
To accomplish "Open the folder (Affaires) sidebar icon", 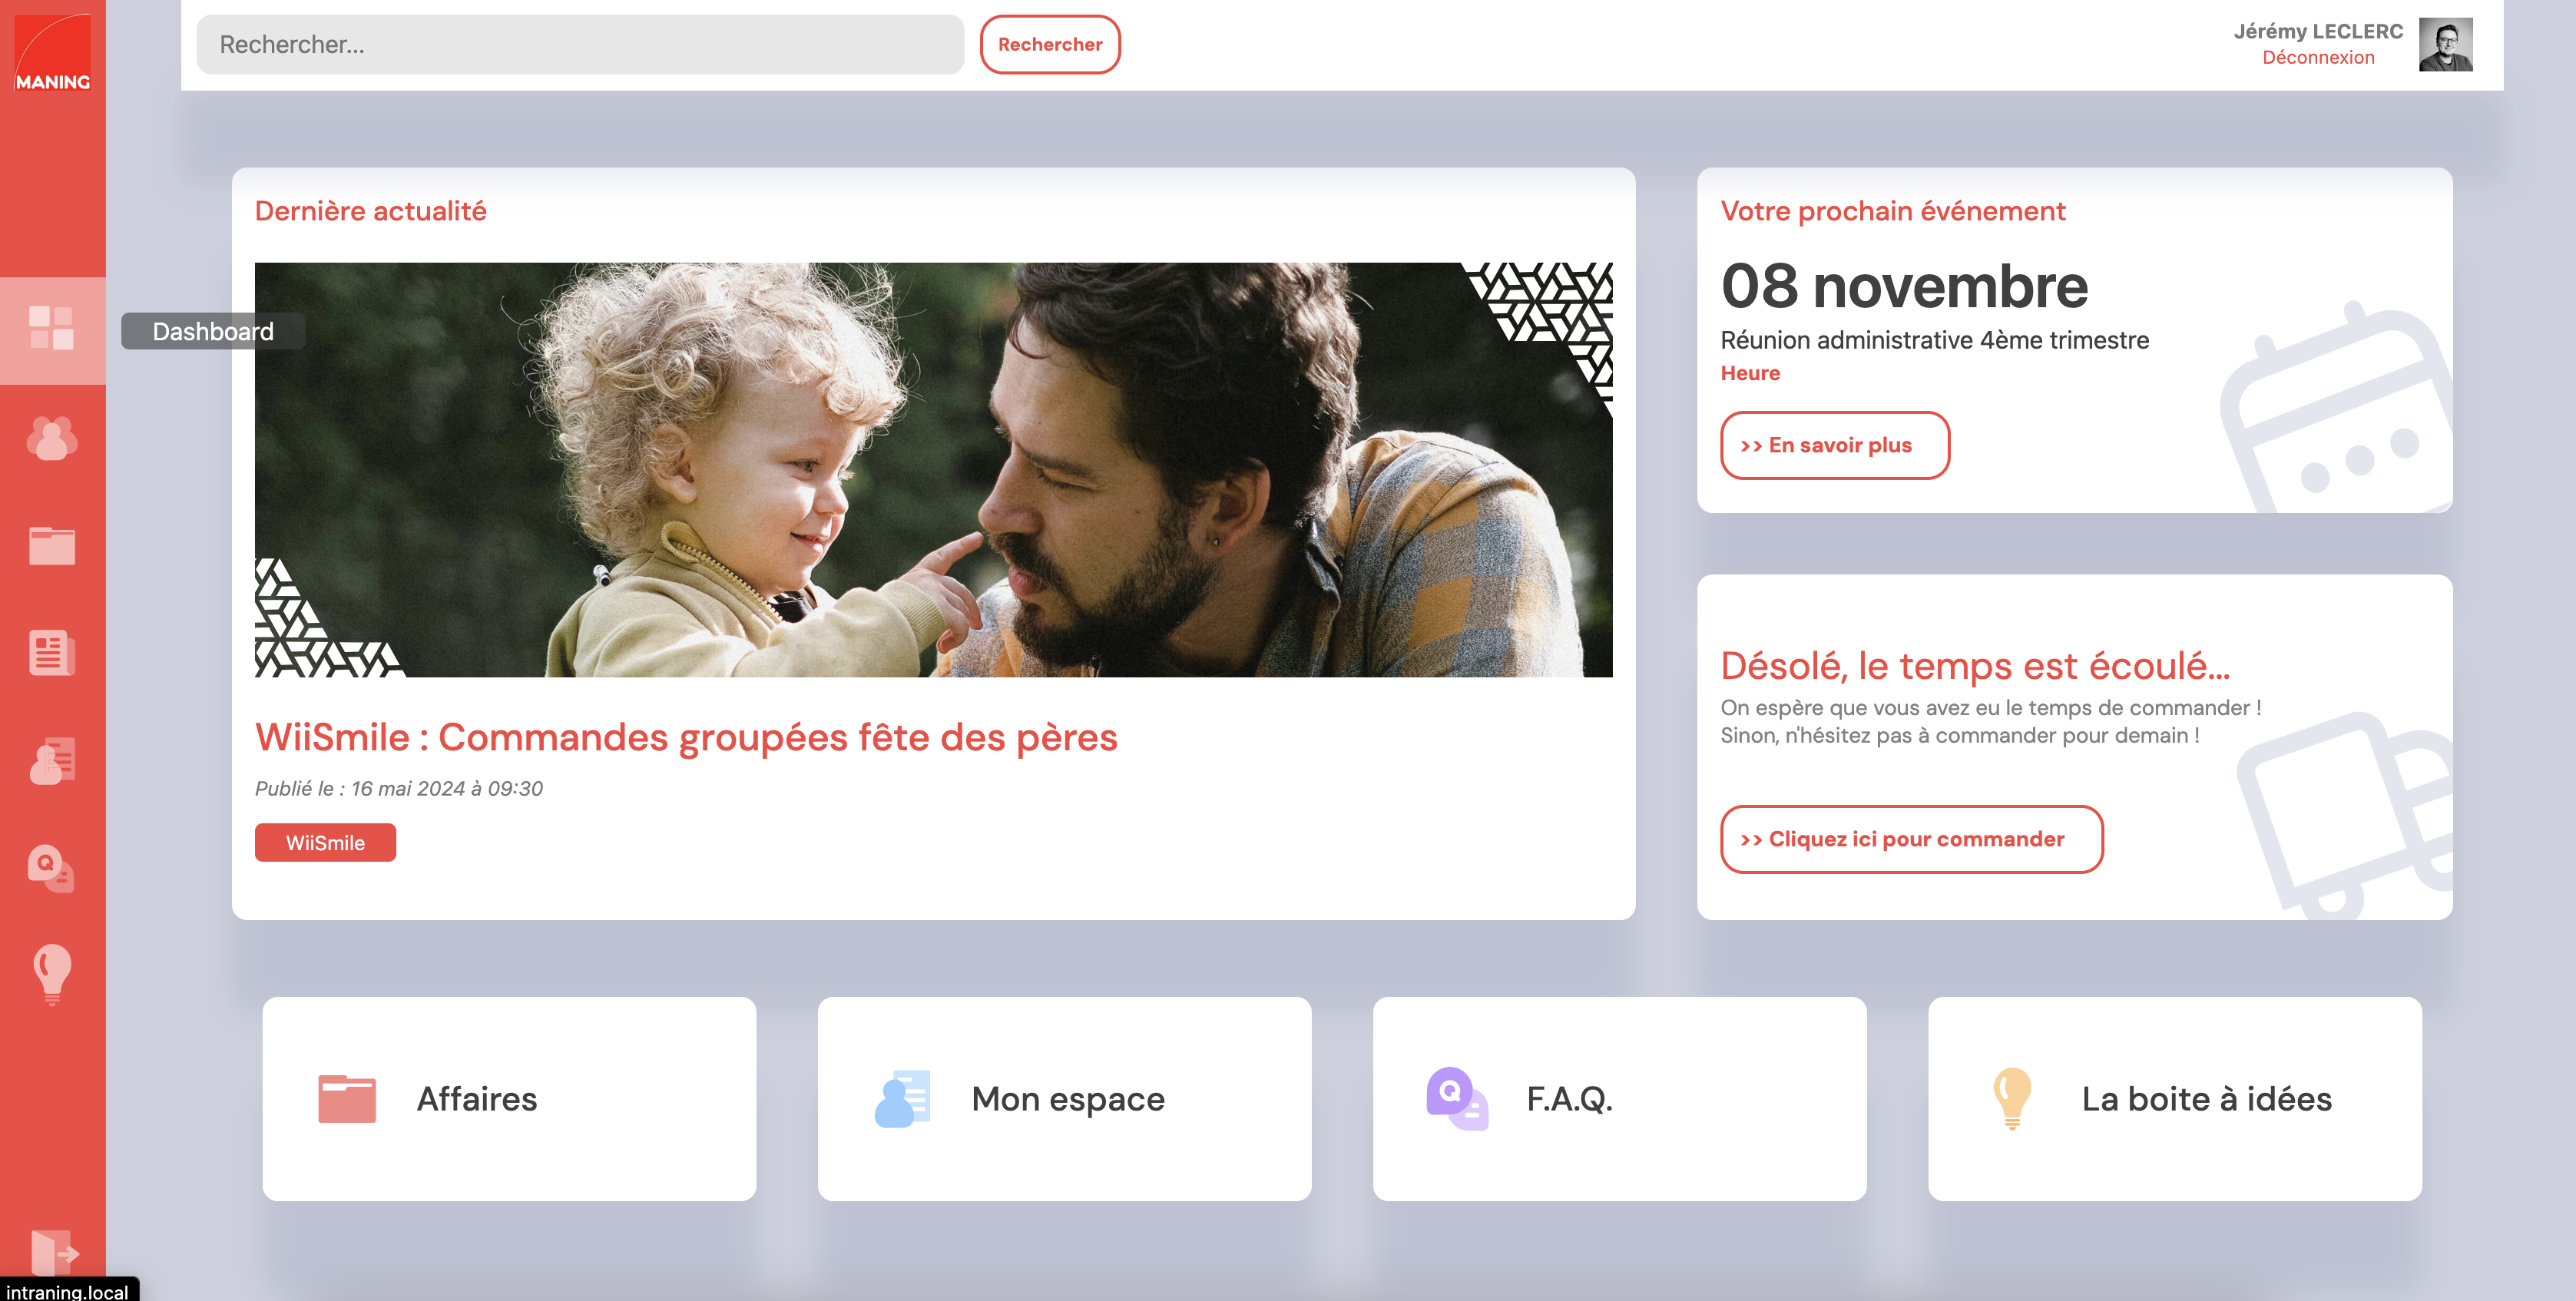I will pyautogui.click(x=52, y=546).
